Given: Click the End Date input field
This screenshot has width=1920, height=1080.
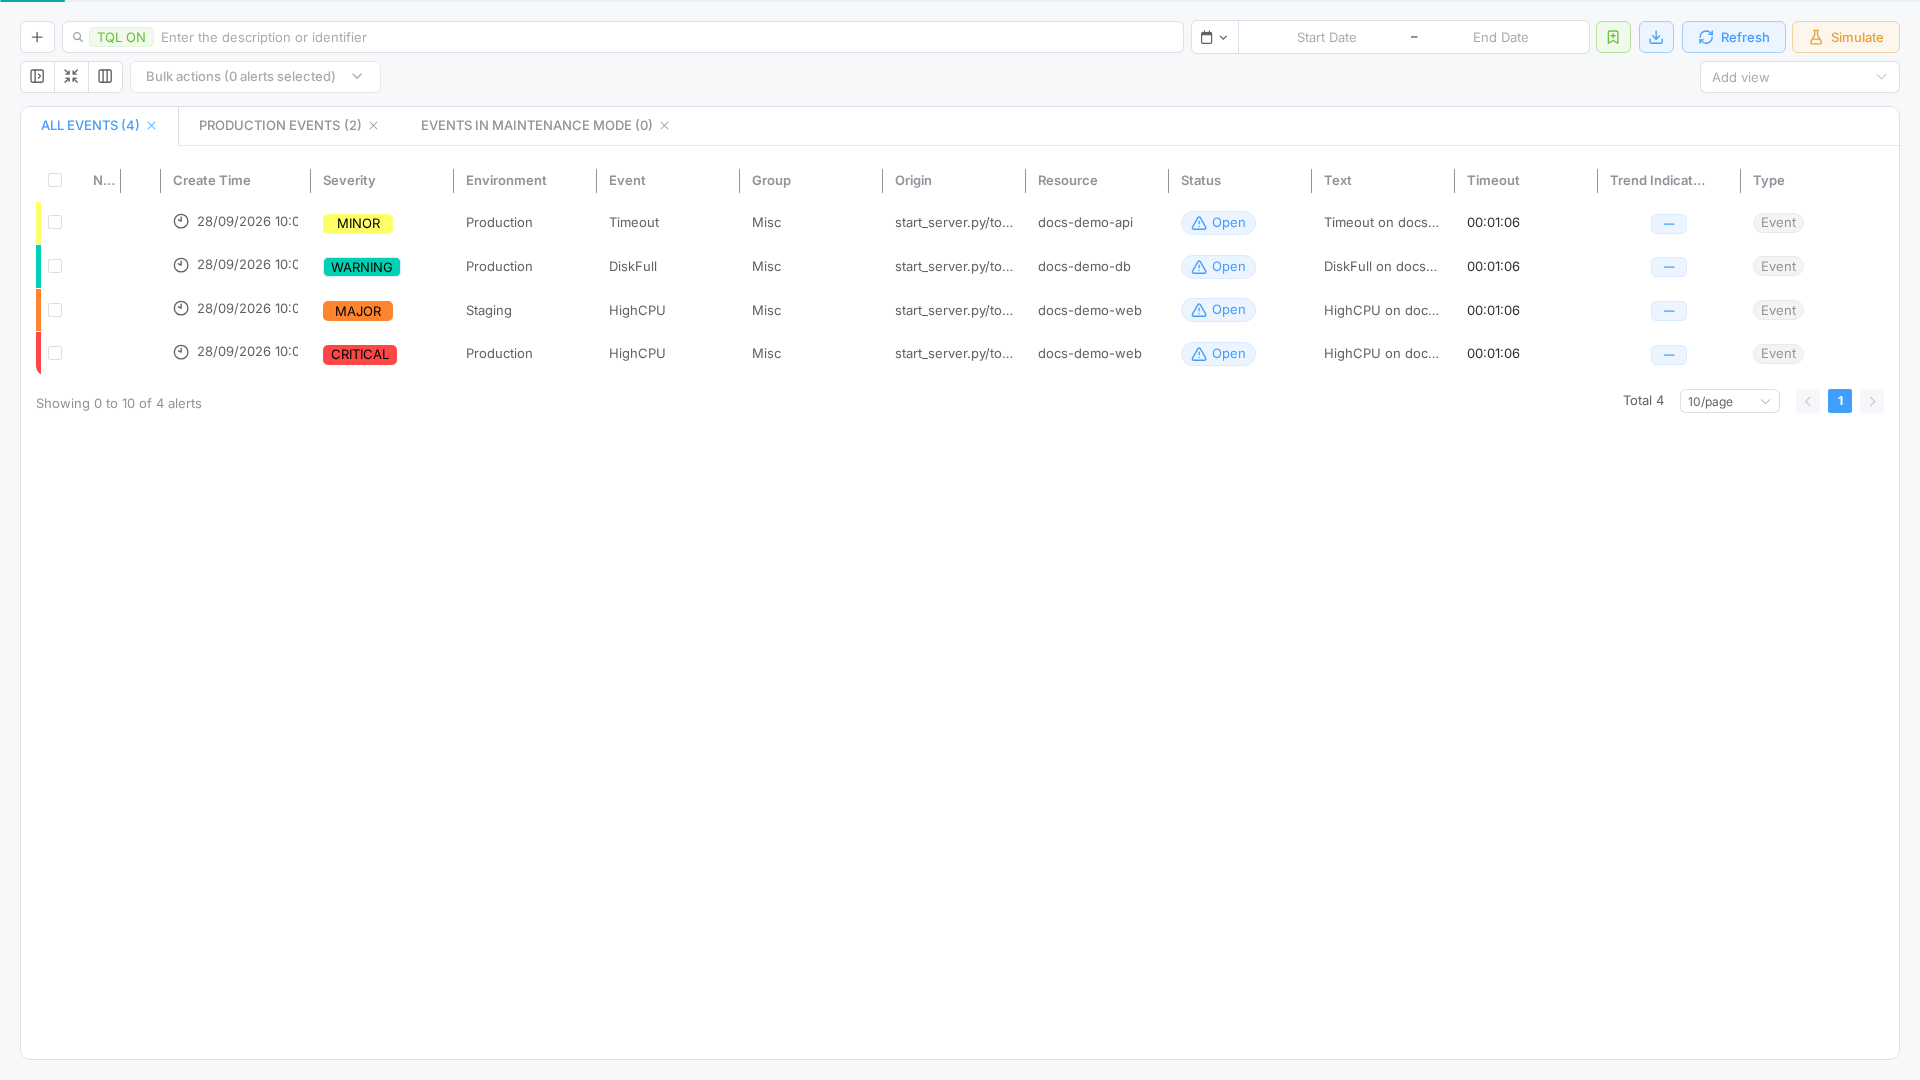Looking at the screenshot, I should 1500,37.
